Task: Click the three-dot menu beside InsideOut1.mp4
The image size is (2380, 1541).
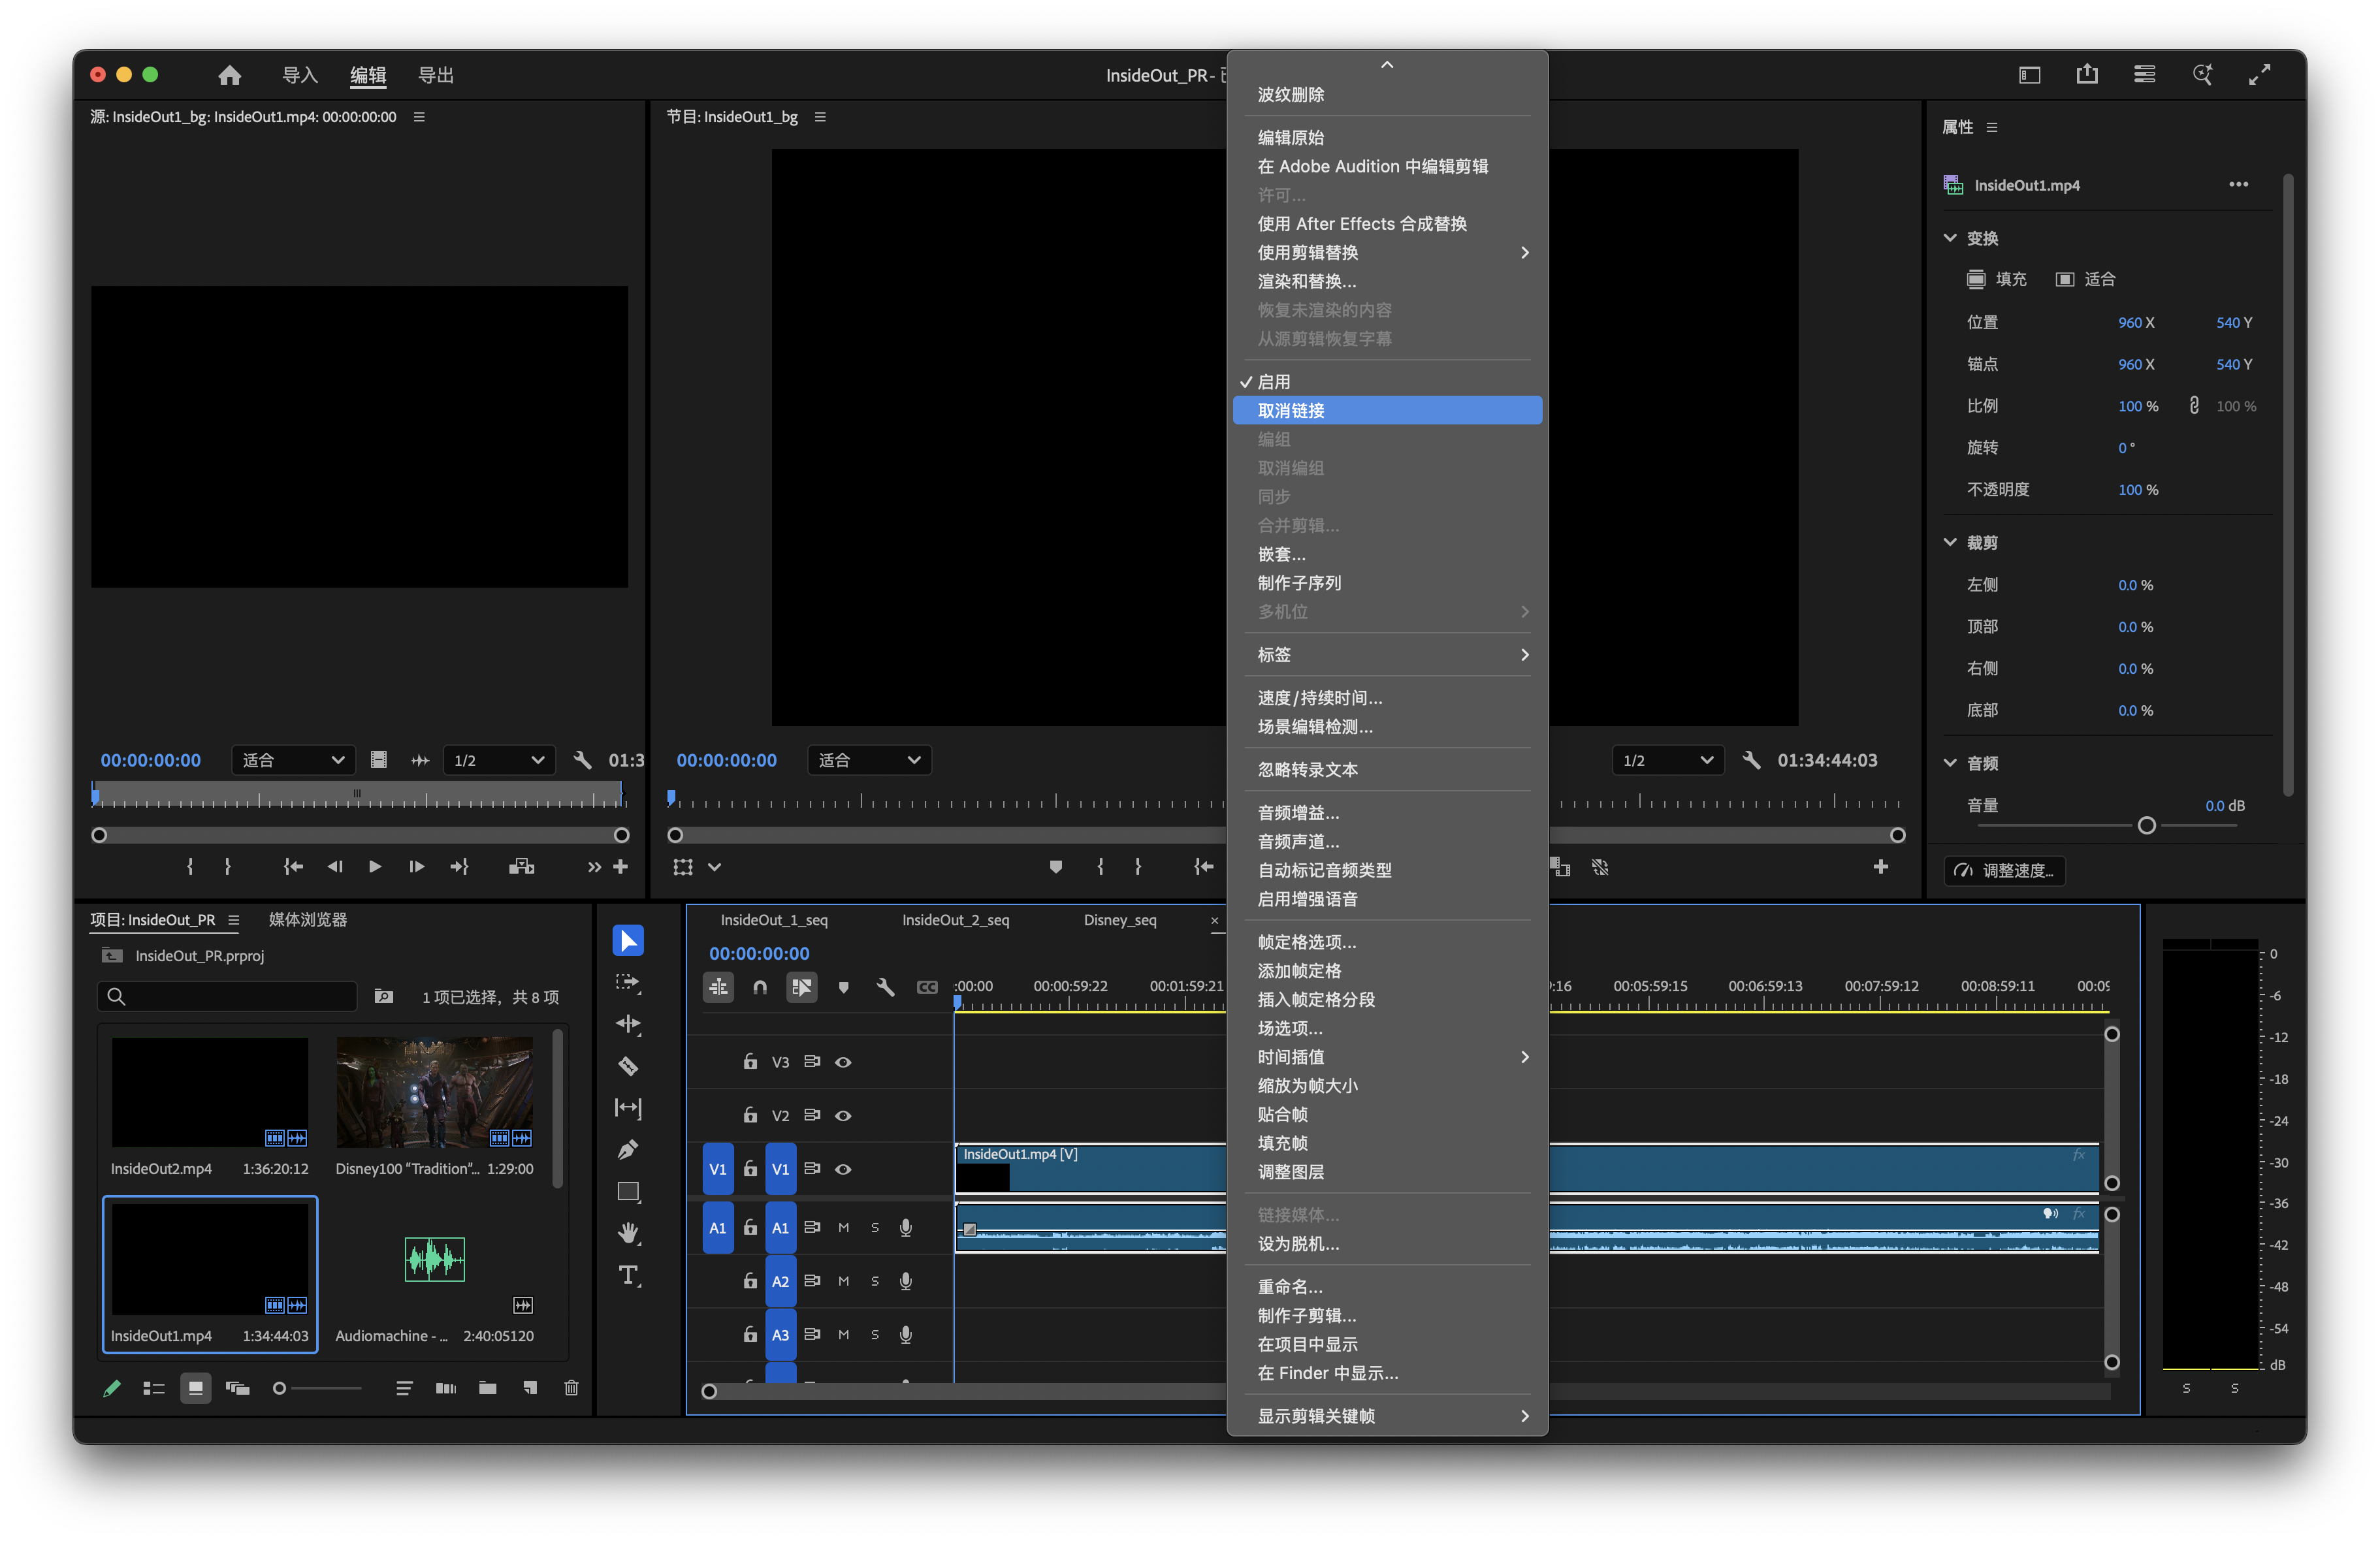Action: (2238, 184)
